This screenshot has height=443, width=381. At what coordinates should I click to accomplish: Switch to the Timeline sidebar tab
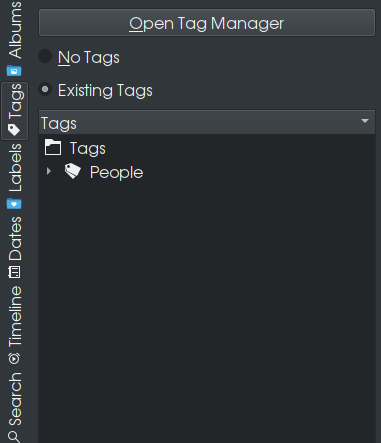15,325
